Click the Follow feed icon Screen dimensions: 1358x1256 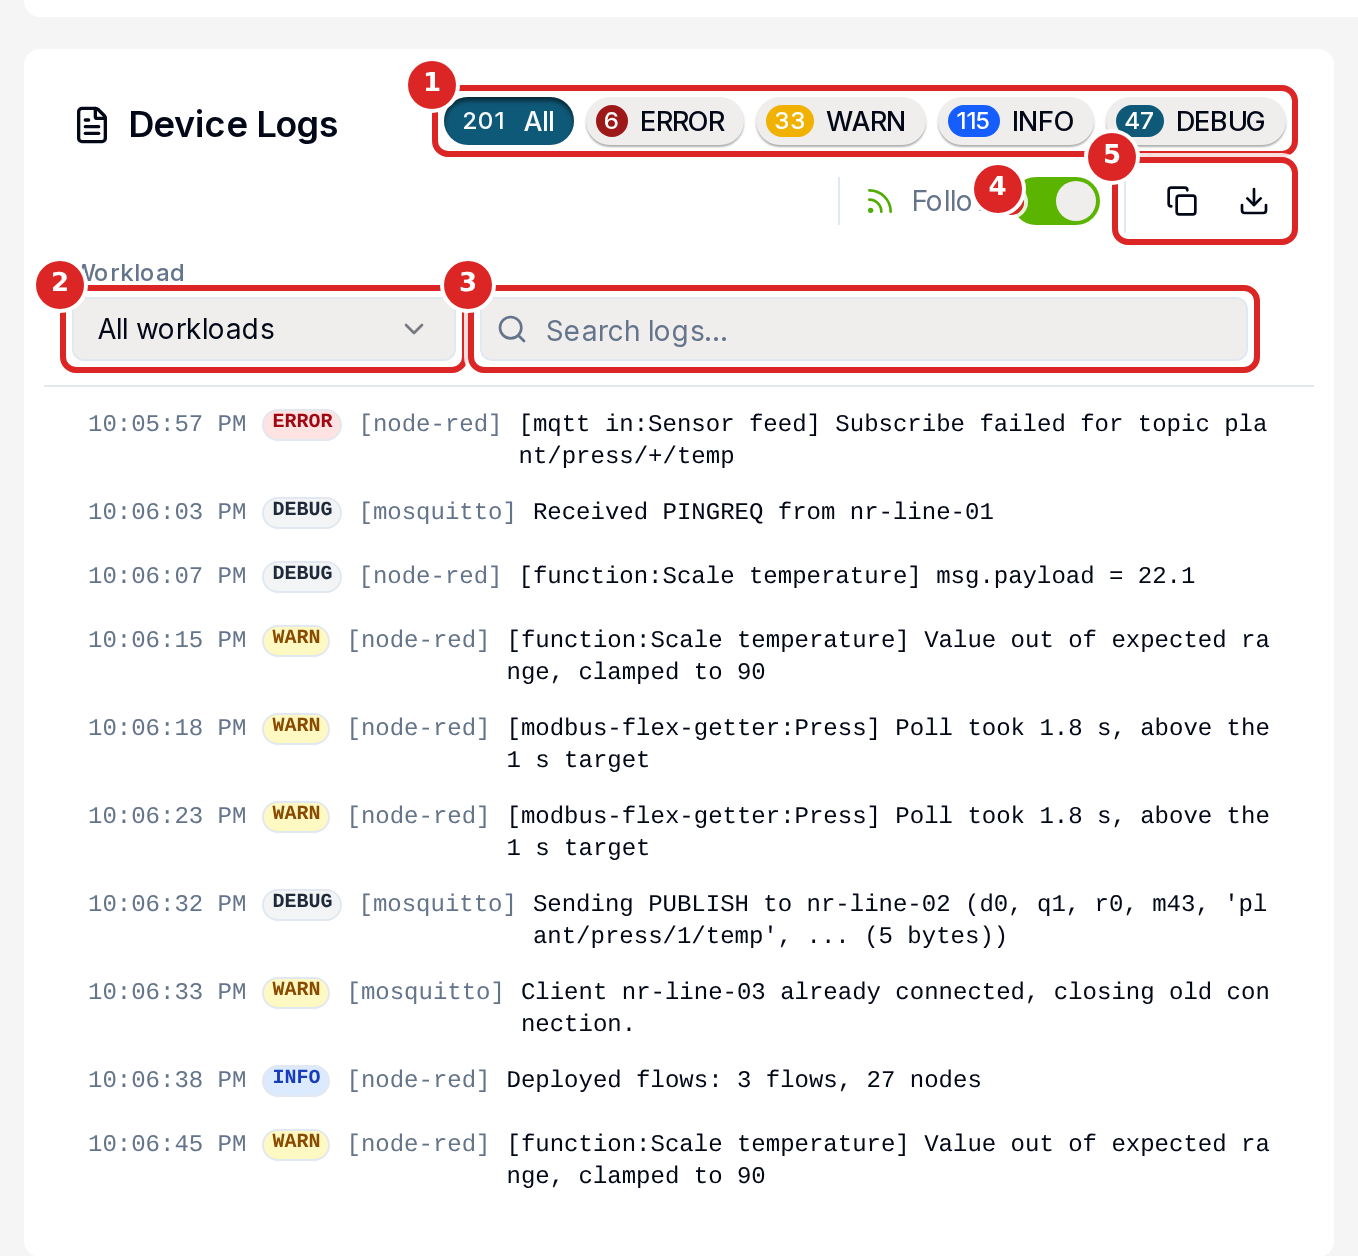coord(879,202)
